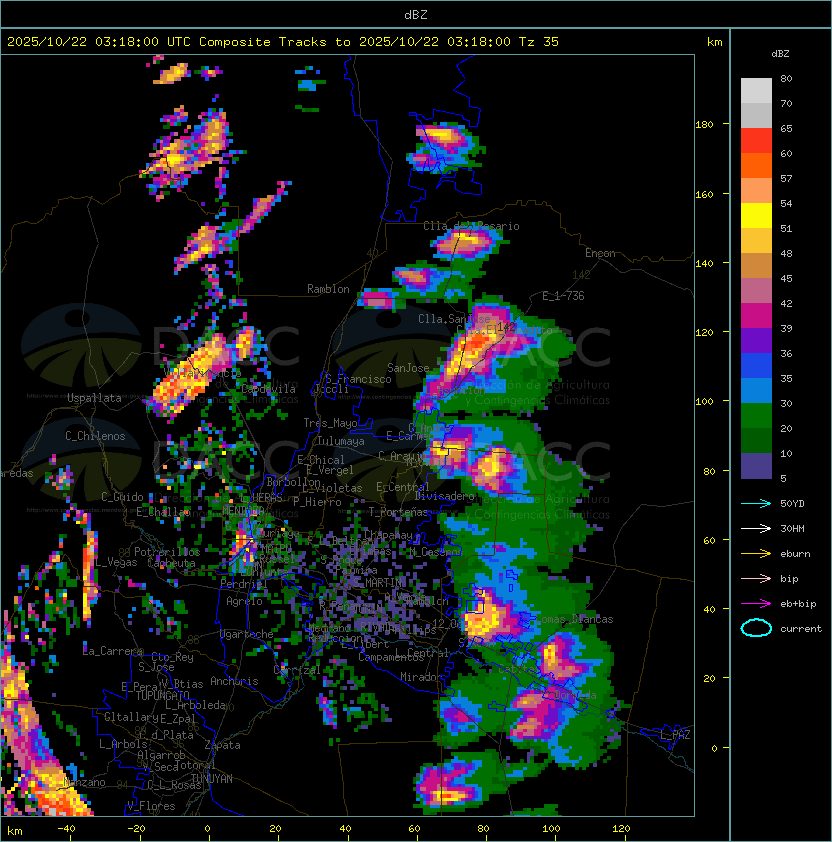Select the bottom slate-blue swatch in legend
Viewport: 832px width, 842px height.
click(756, 466)
